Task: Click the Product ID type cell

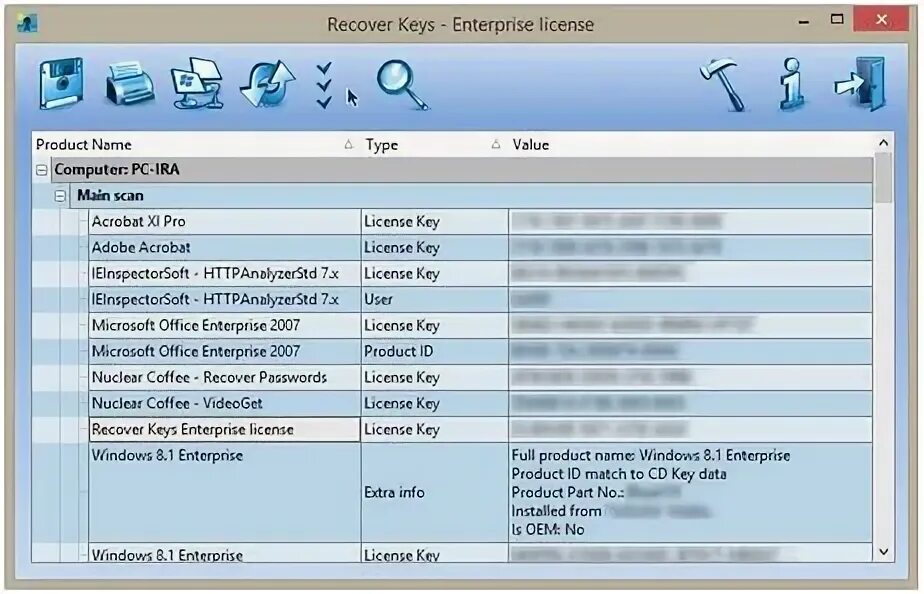Action: pyautogui.click(x=434, y=351)
